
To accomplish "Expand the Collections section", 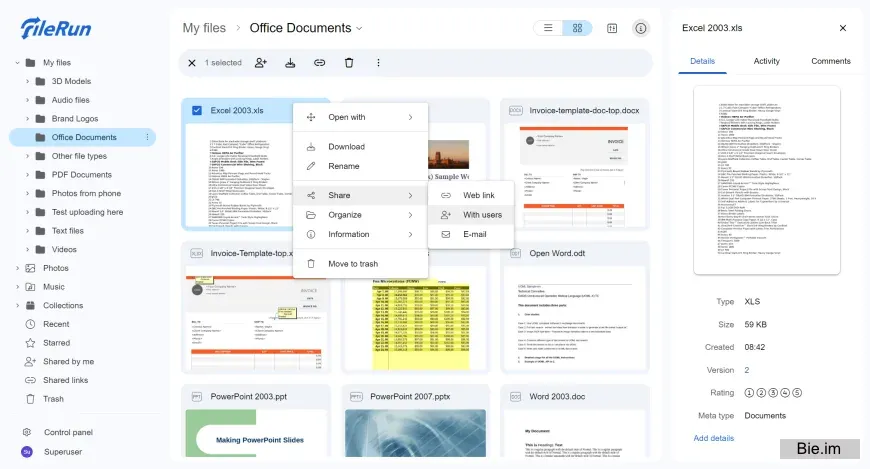I will click(x=17, y=305).
